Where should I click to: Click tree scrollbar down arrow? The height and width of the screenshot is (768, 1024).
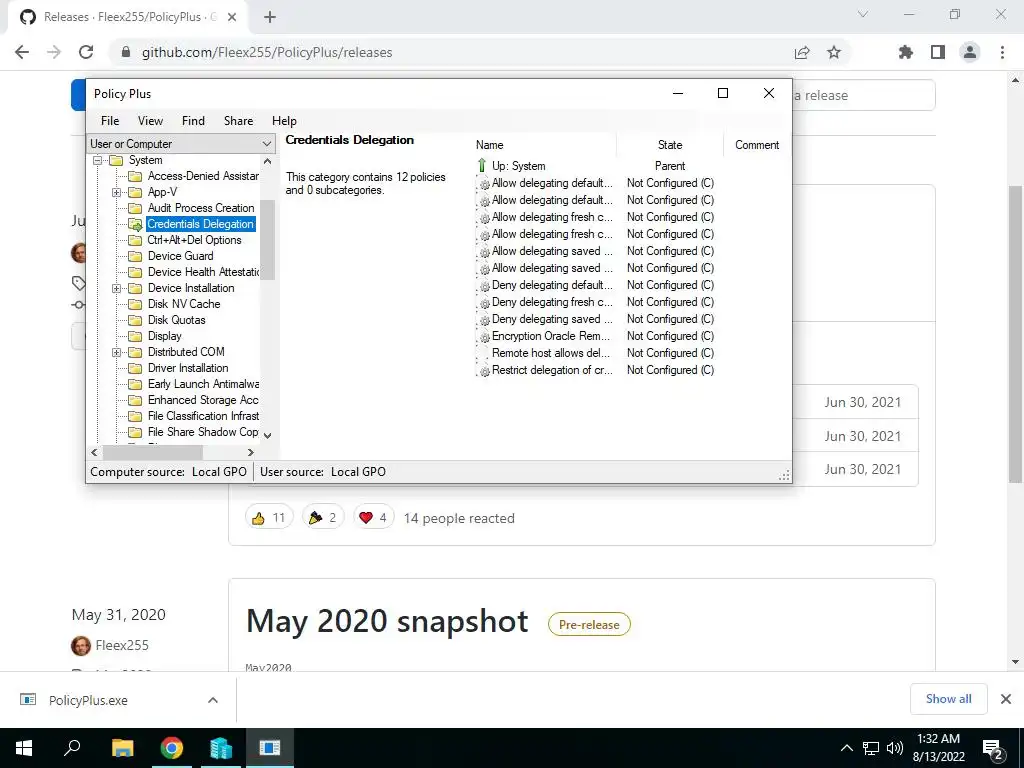(268, 436)
